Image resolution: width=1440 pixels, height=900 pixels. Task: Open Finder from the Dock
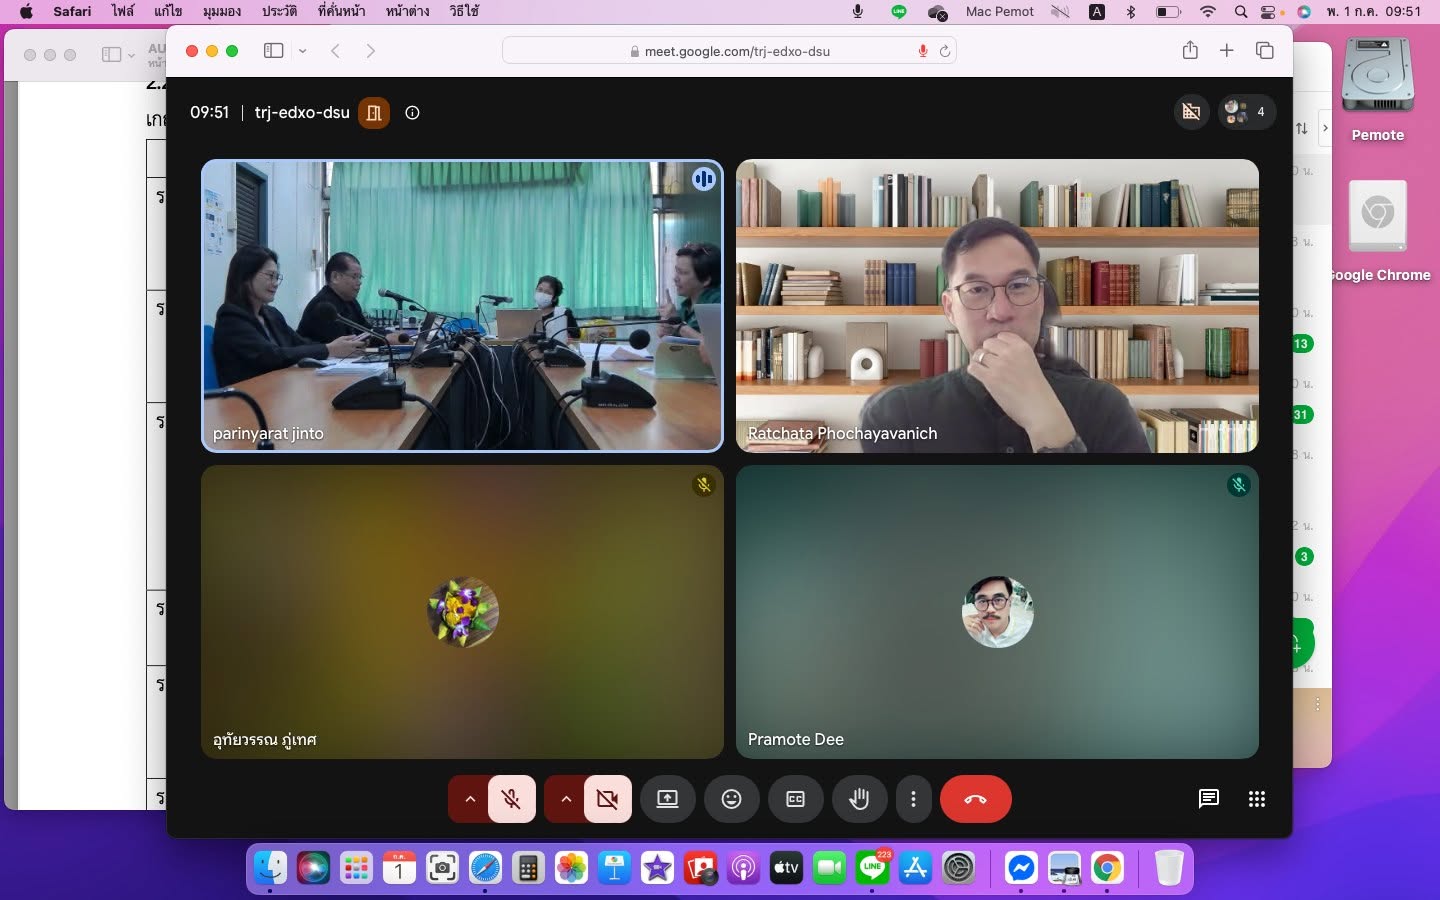(x=270, y=867)
